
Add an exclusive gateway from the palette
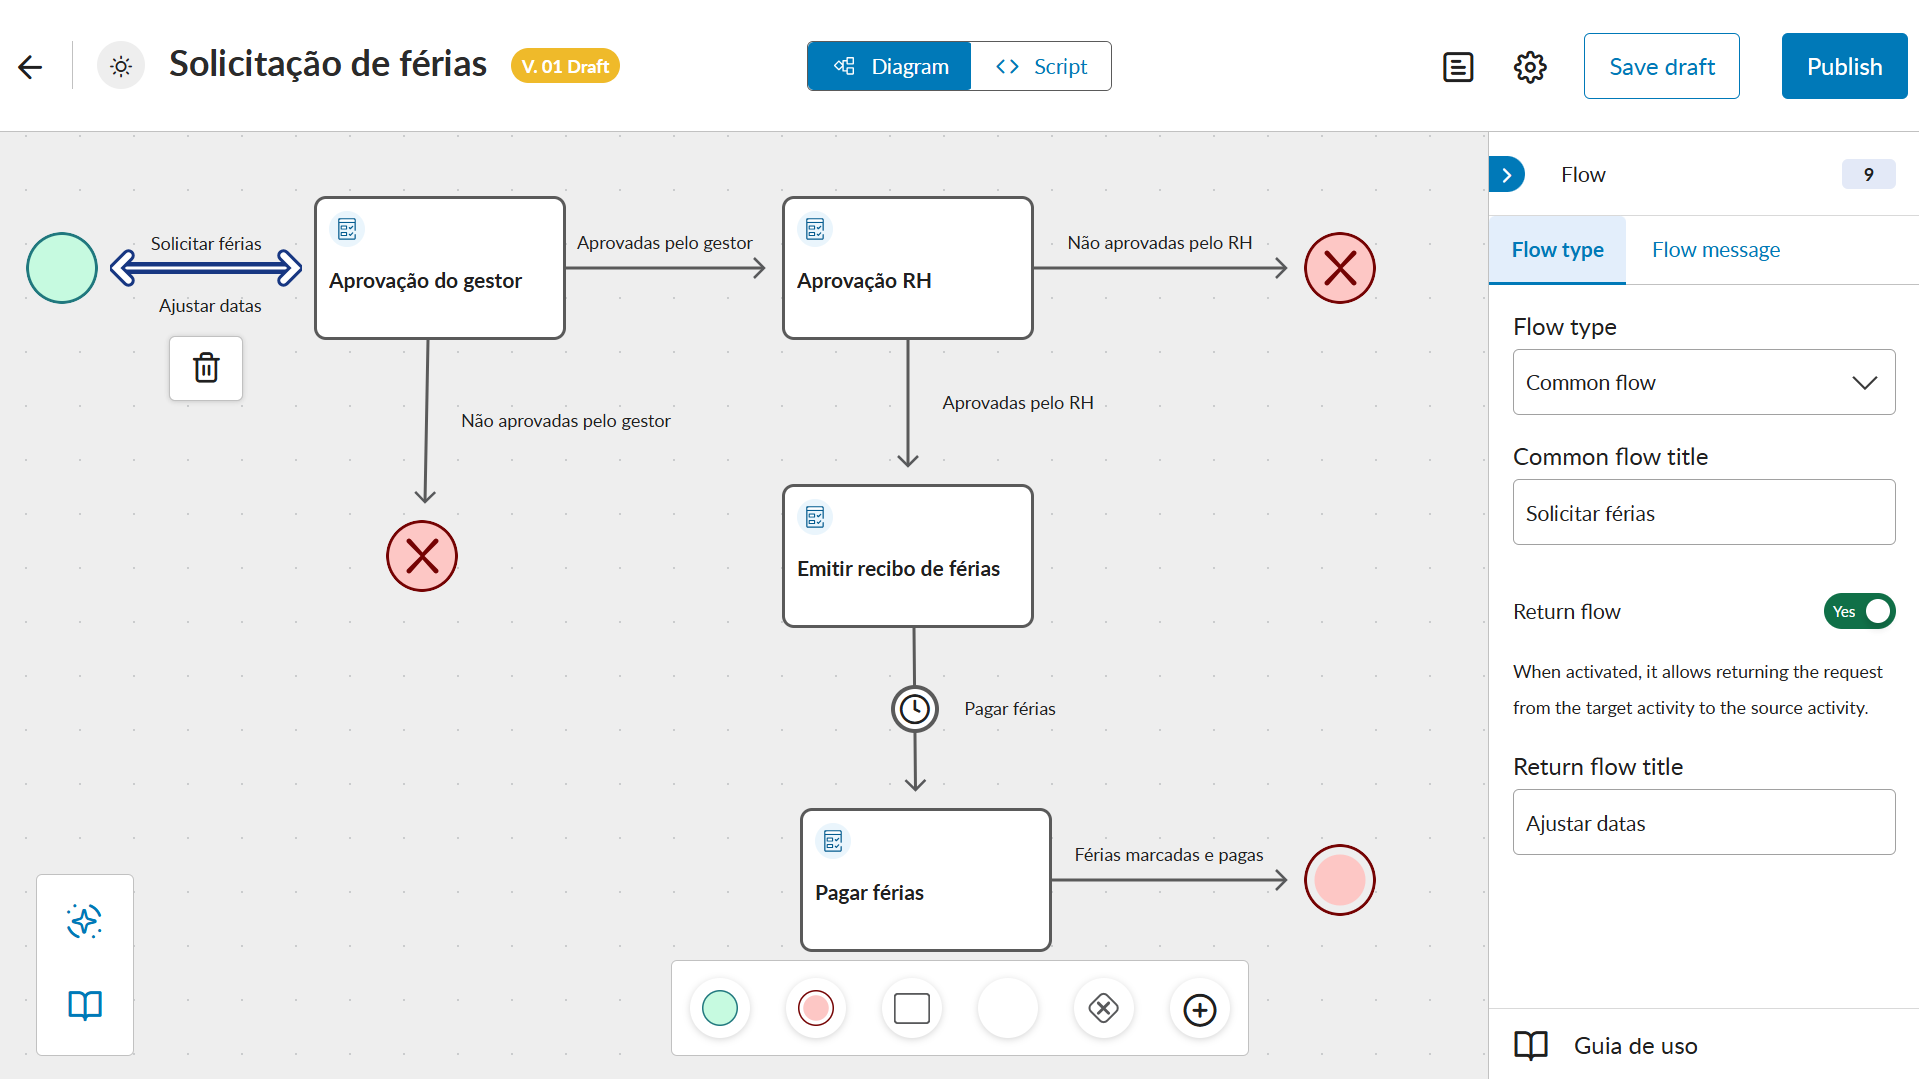click(x=1103, y=1008)
